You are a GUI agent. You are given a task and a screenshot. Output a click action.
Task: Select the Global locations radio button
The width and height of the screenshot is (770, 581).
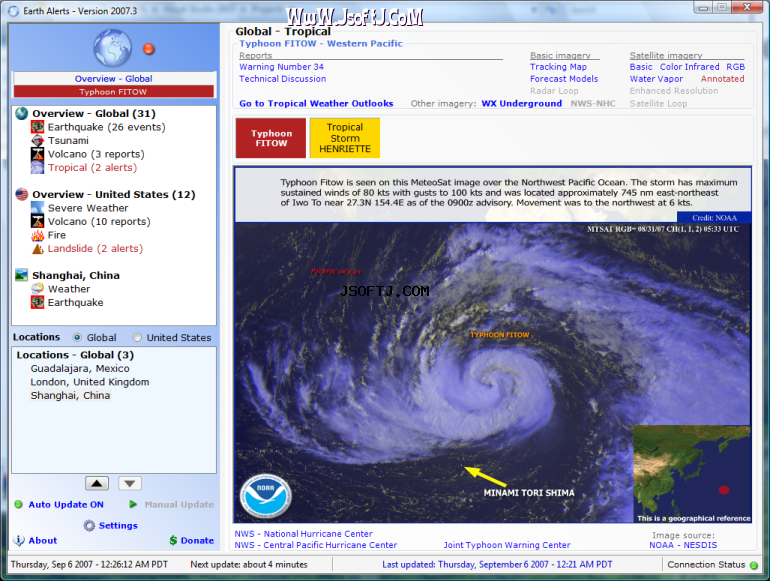pyautogui.click(x=77, y=337)
